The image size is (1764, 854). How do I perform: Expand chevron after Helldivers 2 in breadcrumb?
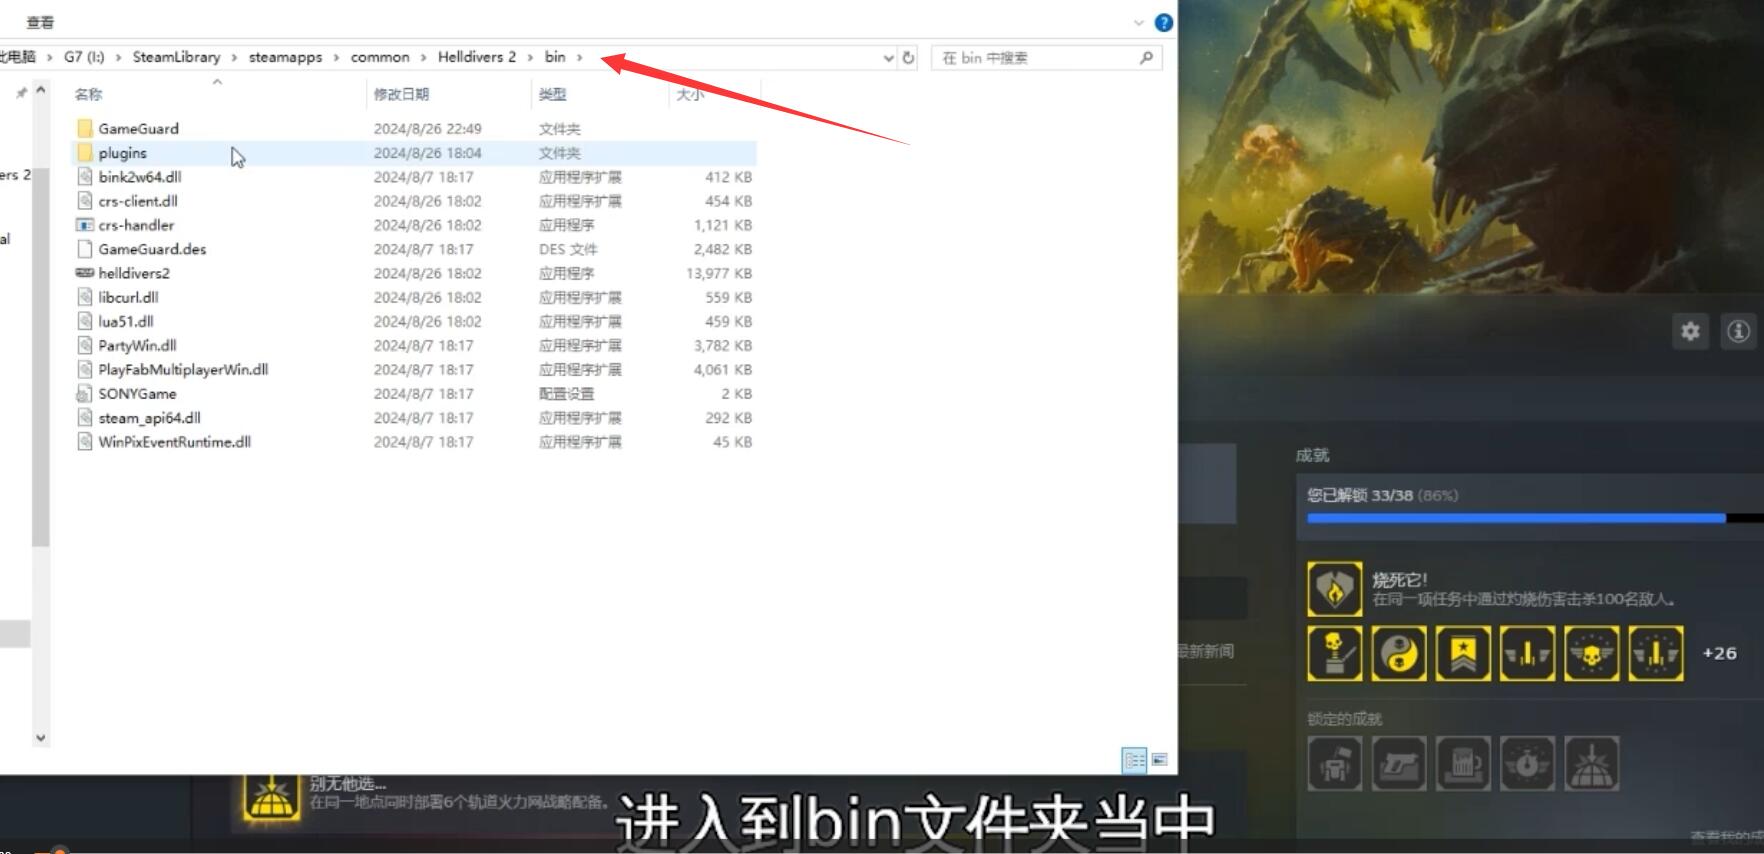pos(530,57)
